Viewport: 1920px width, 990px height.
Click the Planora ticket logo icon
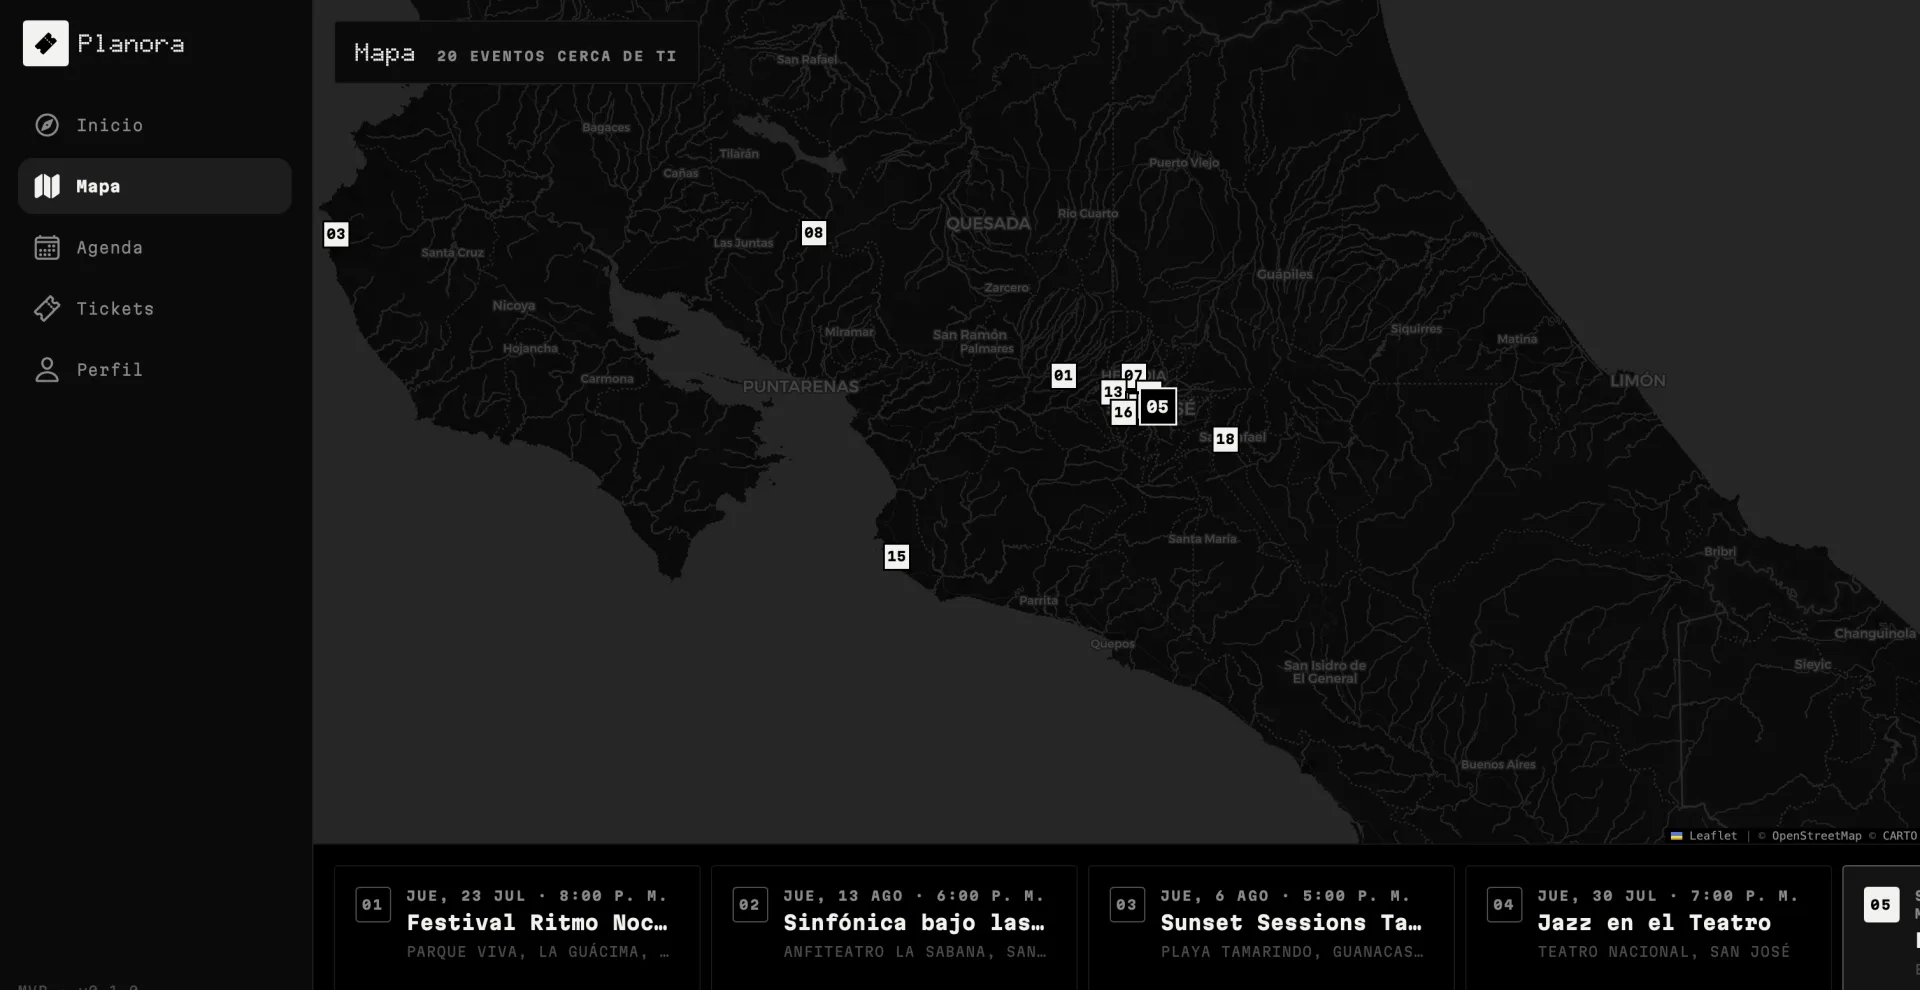(46, 43)
